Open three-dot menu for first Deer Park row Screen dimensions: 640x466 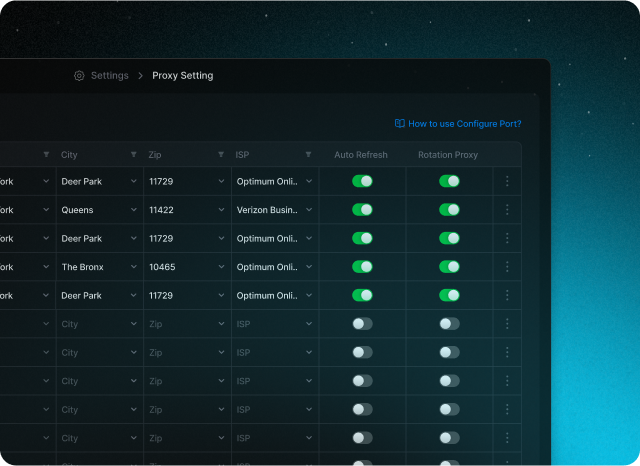pyautogui.click(x=507, y=181)
